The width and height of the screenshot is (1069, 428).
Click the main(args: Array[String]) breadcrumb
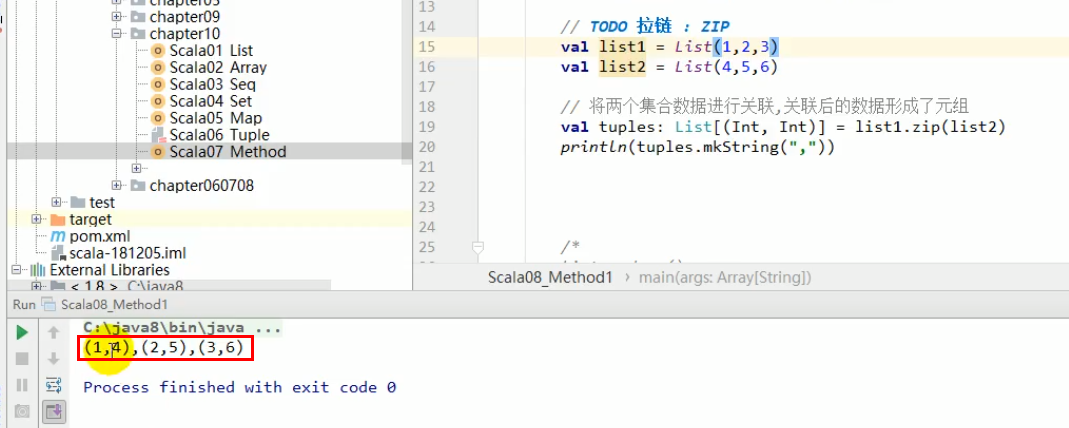point(725,278)
